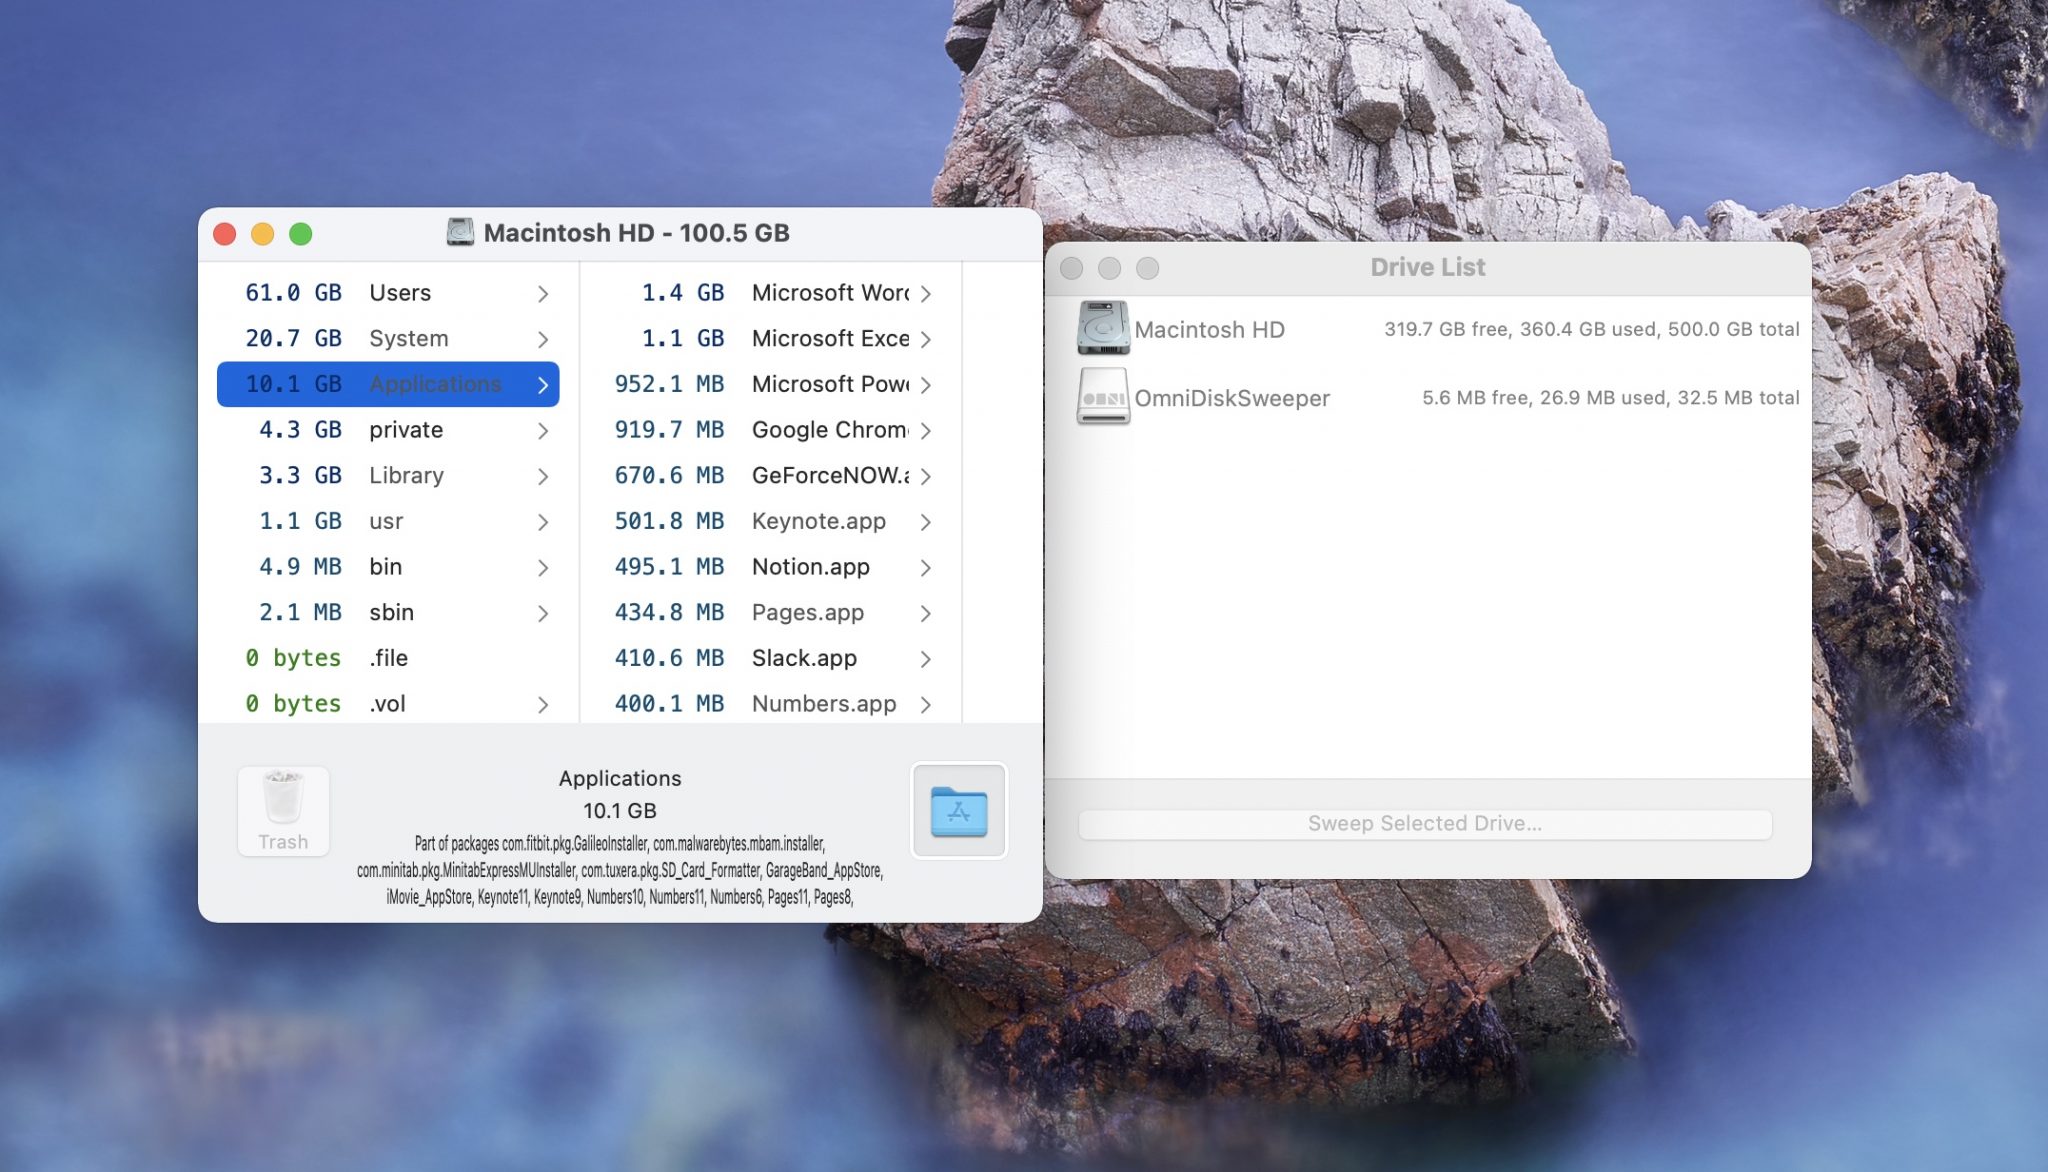Select the Numbers.app row
This screenshot has height=1172, width=2048.
click(x=771, y=704)
